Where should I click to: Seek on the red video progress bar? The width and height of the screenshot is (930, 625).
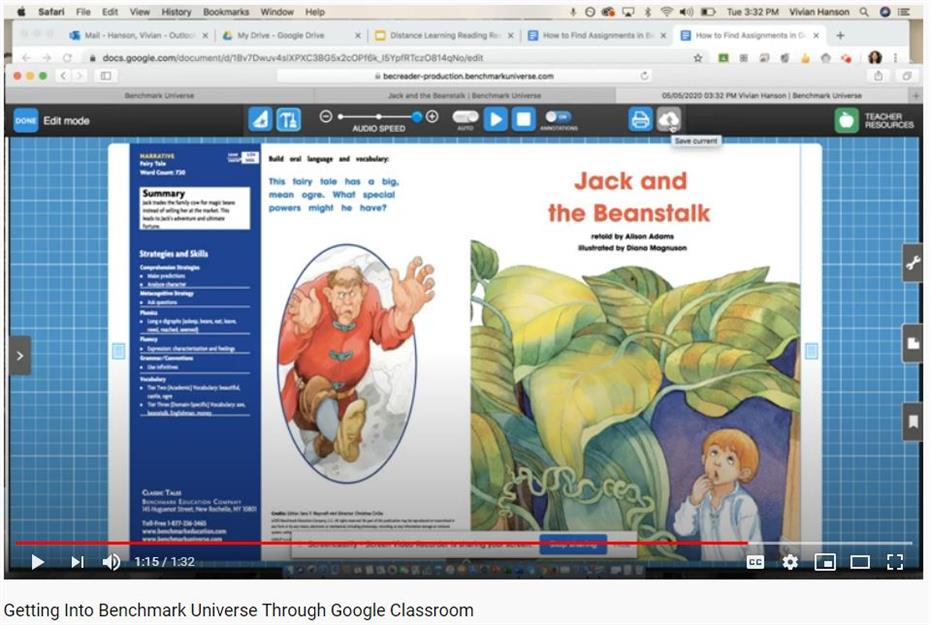(x=463, y=543)
